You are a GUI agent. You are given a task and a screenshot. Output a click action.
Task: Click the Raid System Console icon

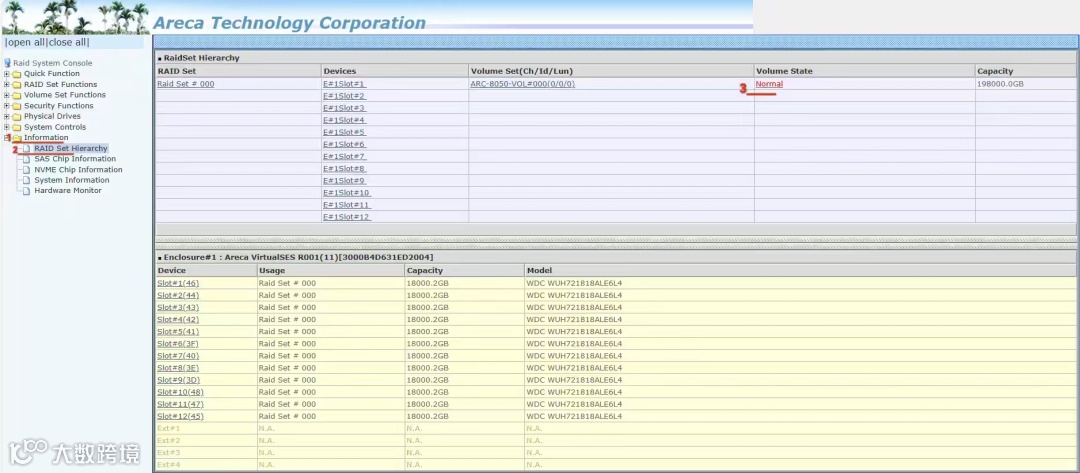8,63
